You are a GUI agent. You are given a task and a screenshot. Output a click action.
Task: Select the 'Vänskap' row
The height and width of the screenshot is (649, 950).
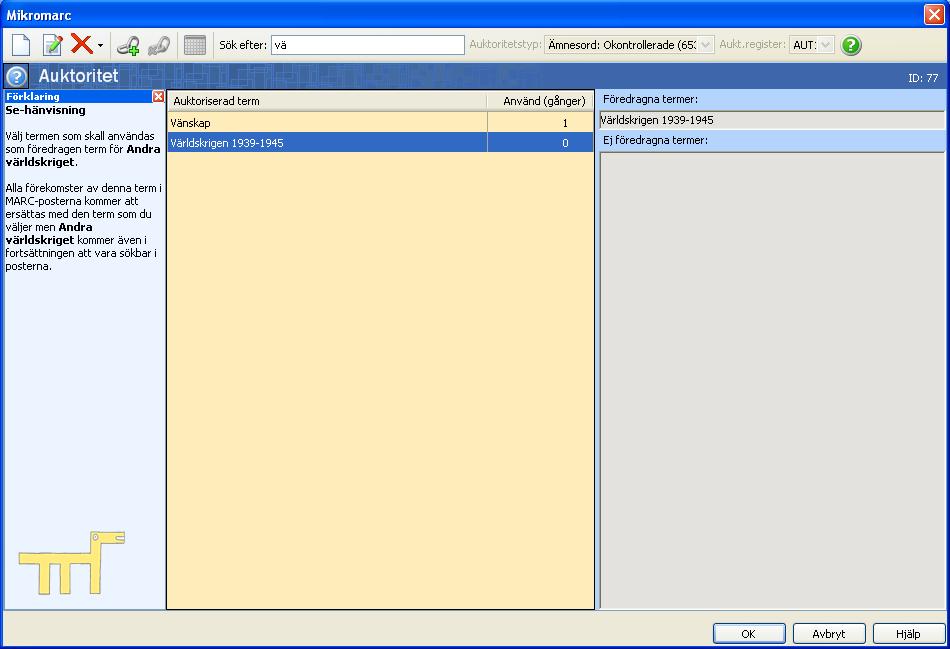(380, 123)
